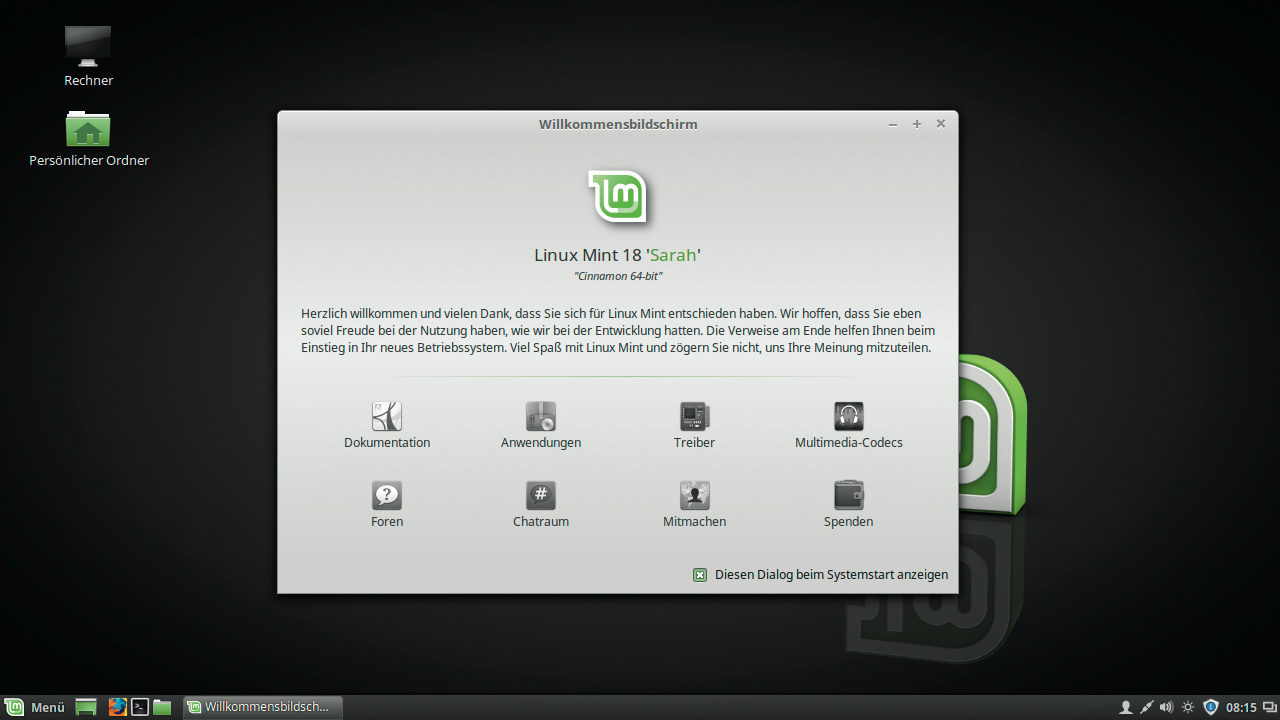Click the show desktop panel icon

(x=87, y=707)
